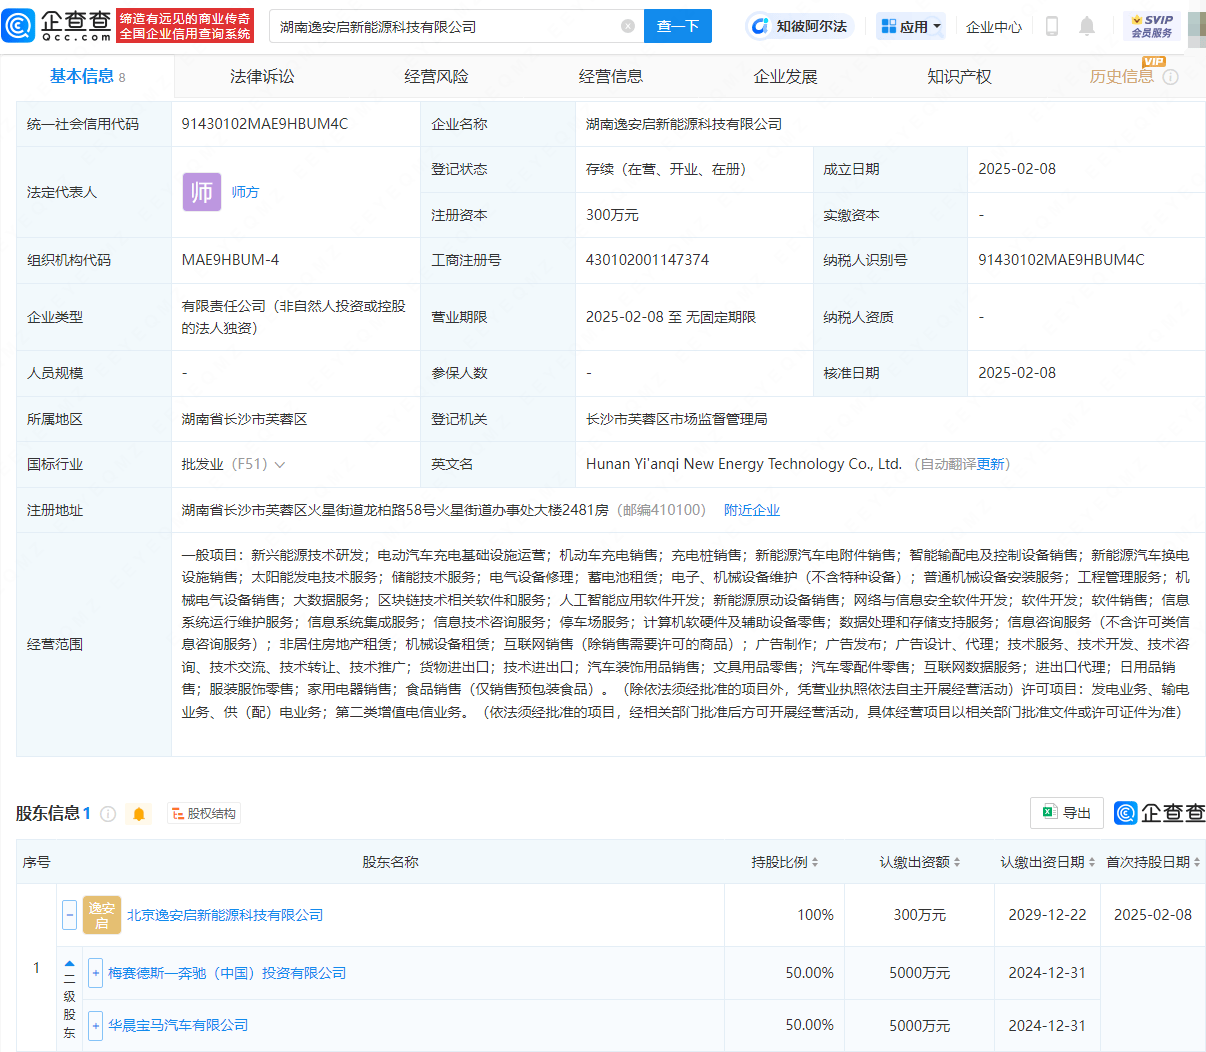The image size is (1206, 1052).
Task: Open 企业中心 link
Action: (994, 27)
